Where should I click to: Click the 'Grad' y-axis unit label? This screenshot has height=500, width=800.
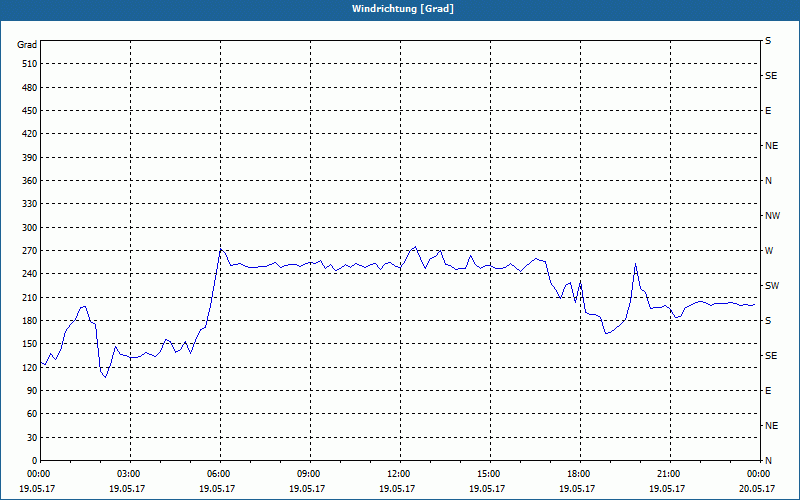[27, 45]
